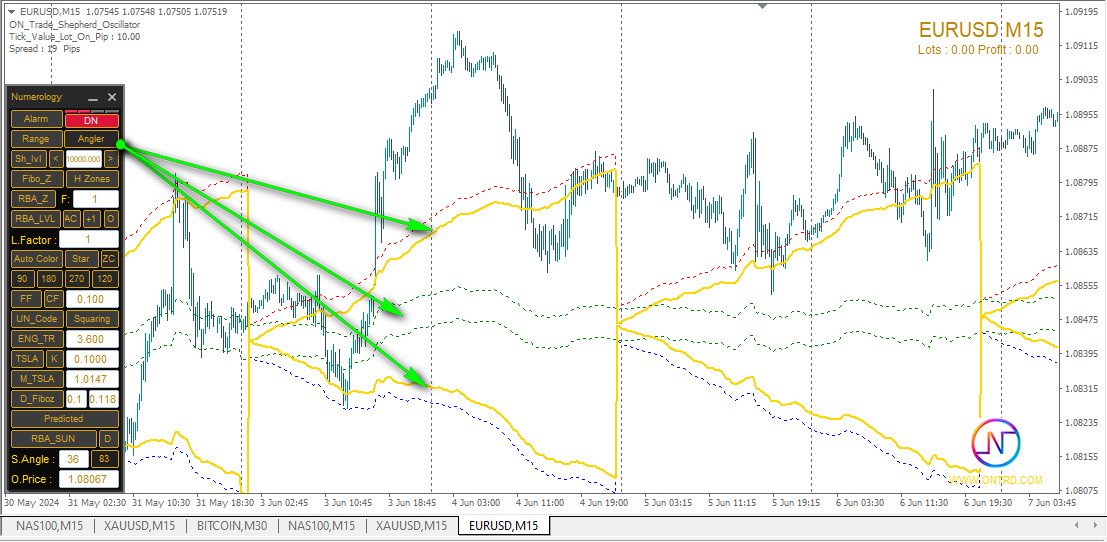Viewport: 1107px width, 542px height.
Task: Click the K button next to TSLA
Action: tap(54, 359)
